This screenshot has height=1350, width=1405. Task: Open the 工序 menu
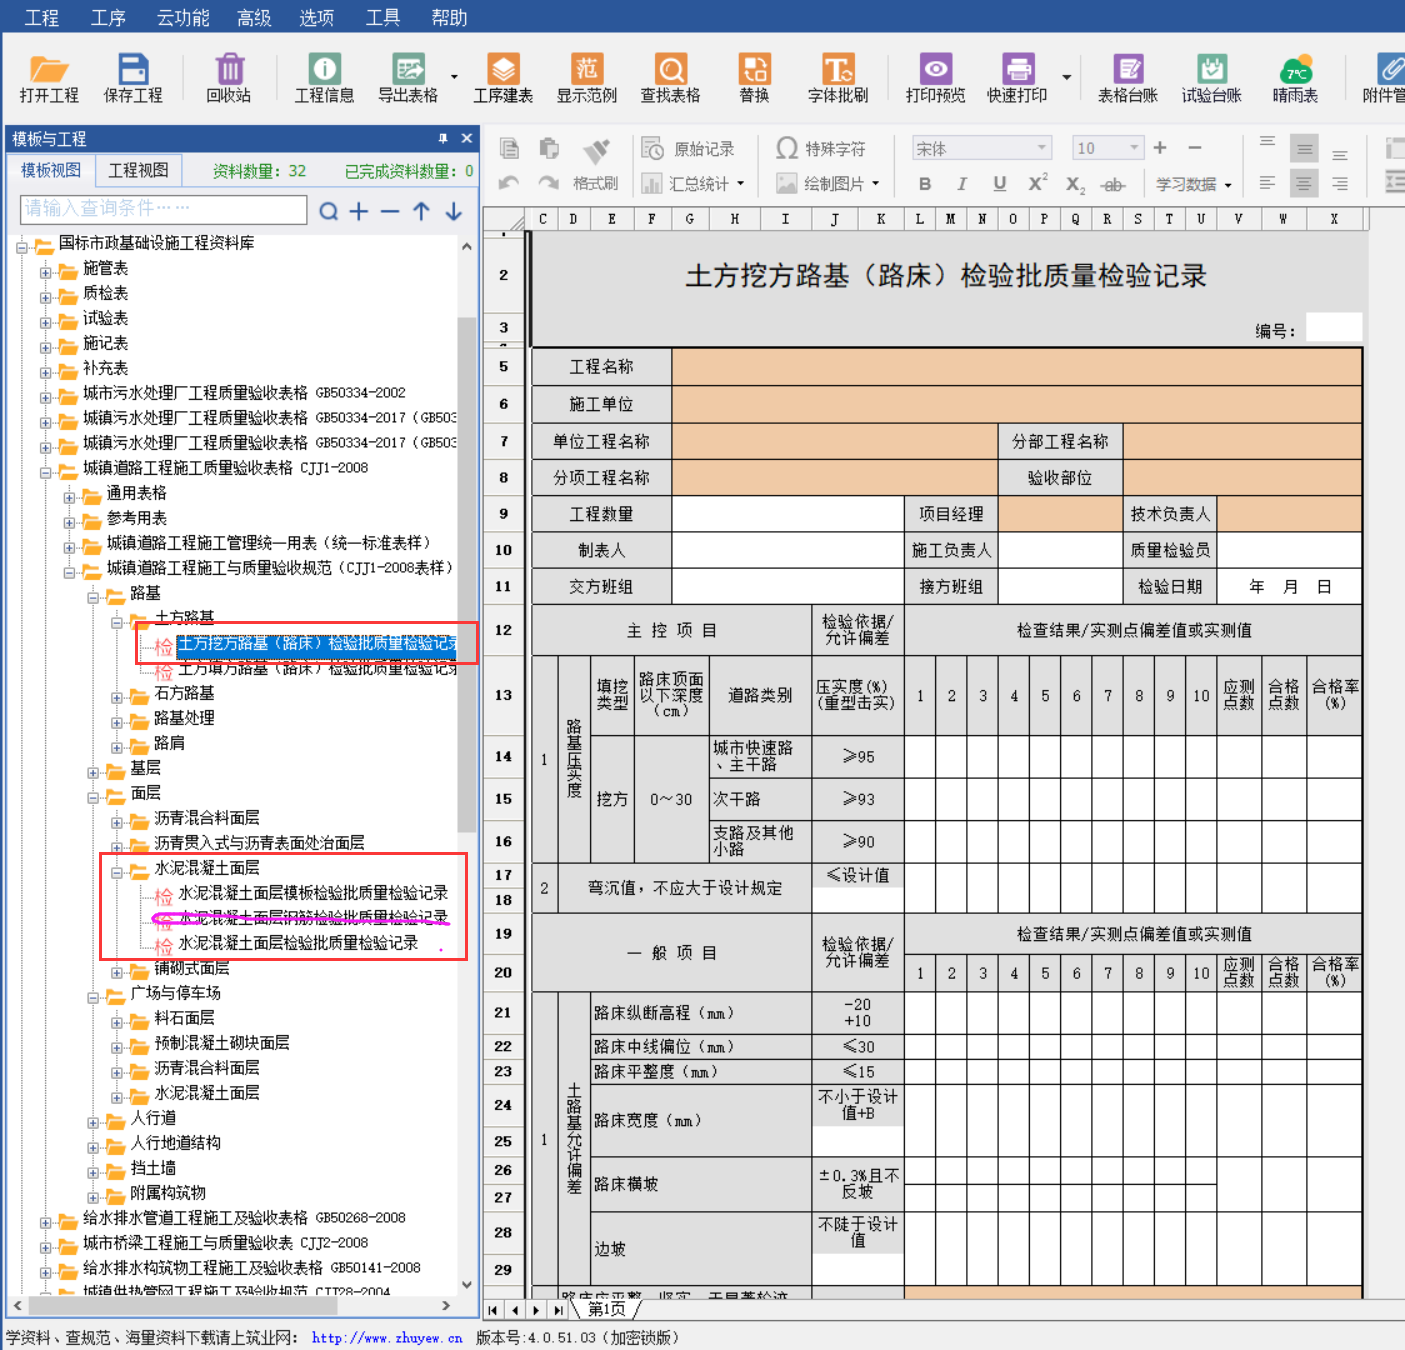pos(108,17)
